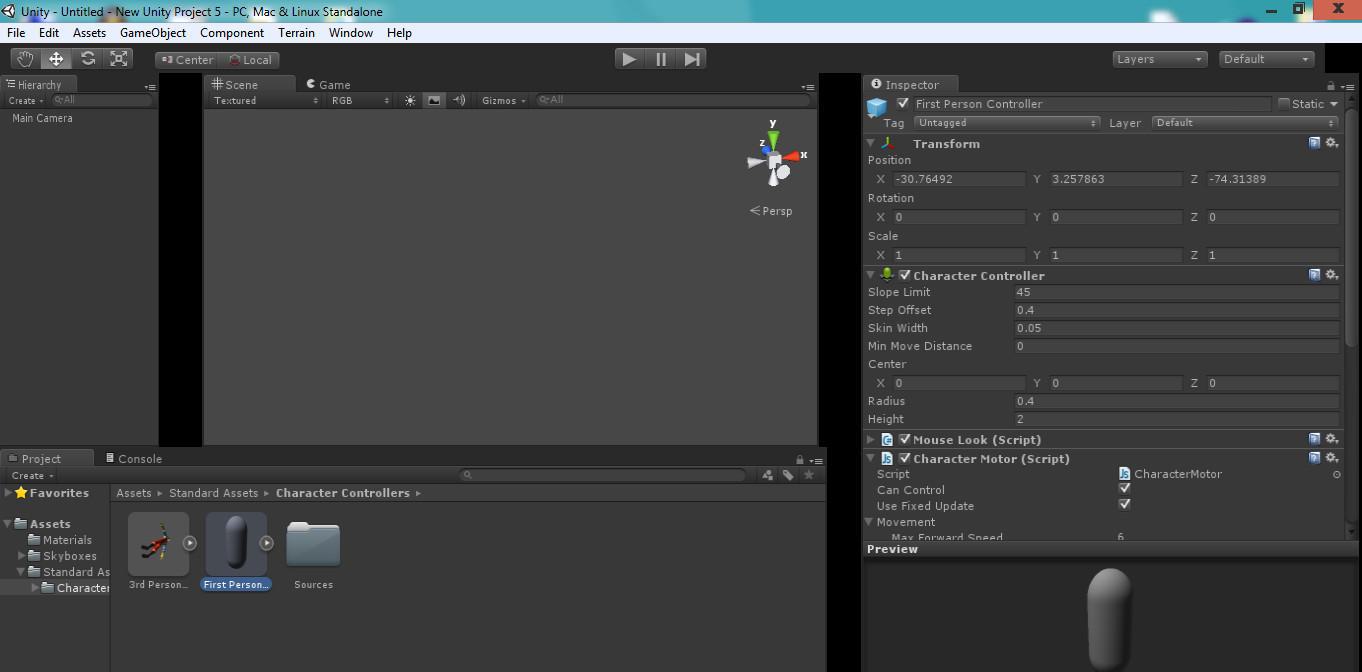1362x672 pixels.
Task: Toggle Local handle rotation button
Action: 249,60
